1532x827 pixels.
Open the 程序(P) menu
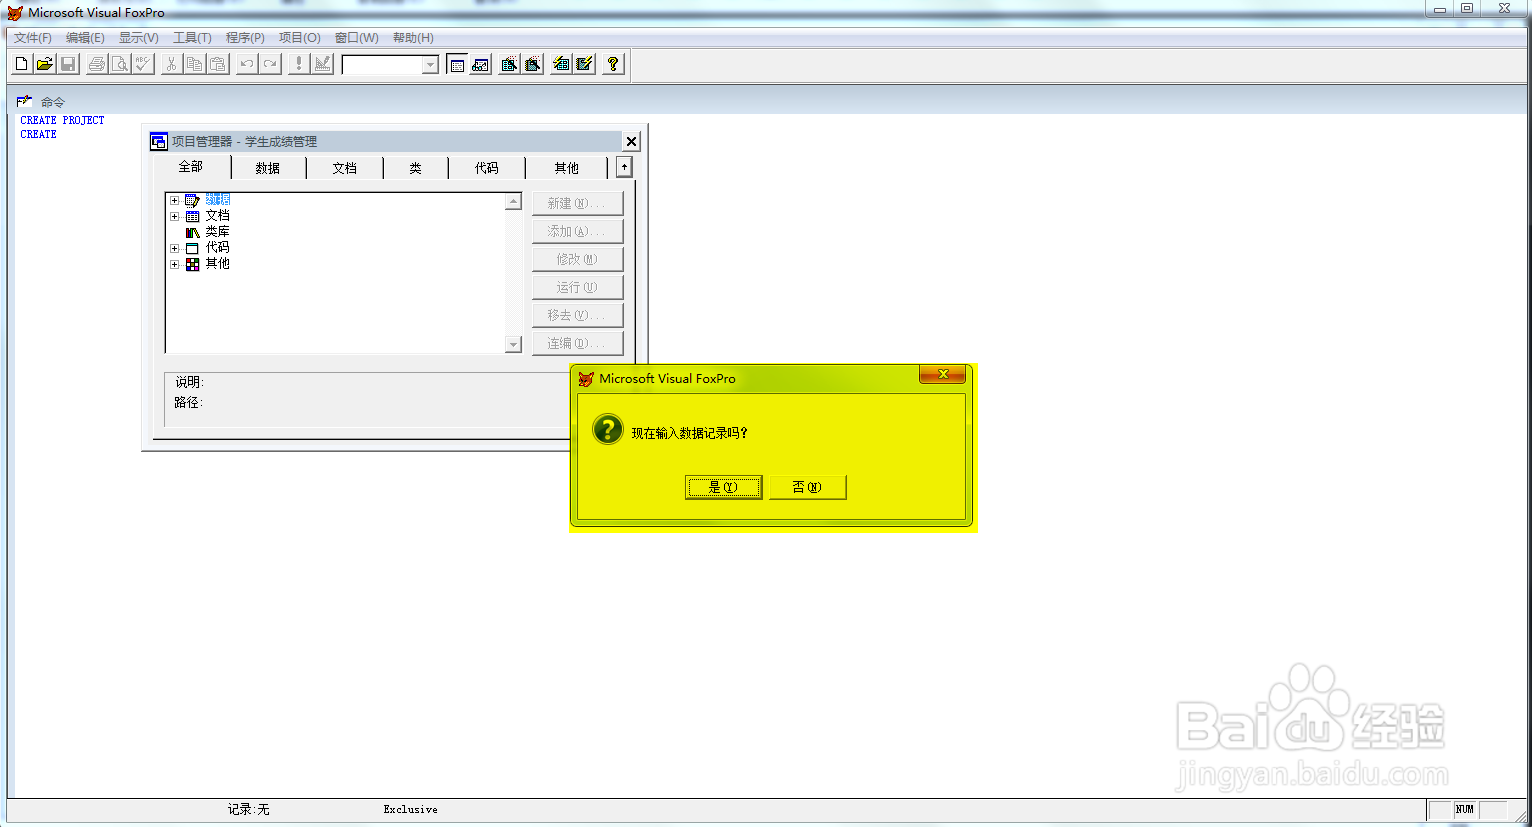(x=245, y=38)
